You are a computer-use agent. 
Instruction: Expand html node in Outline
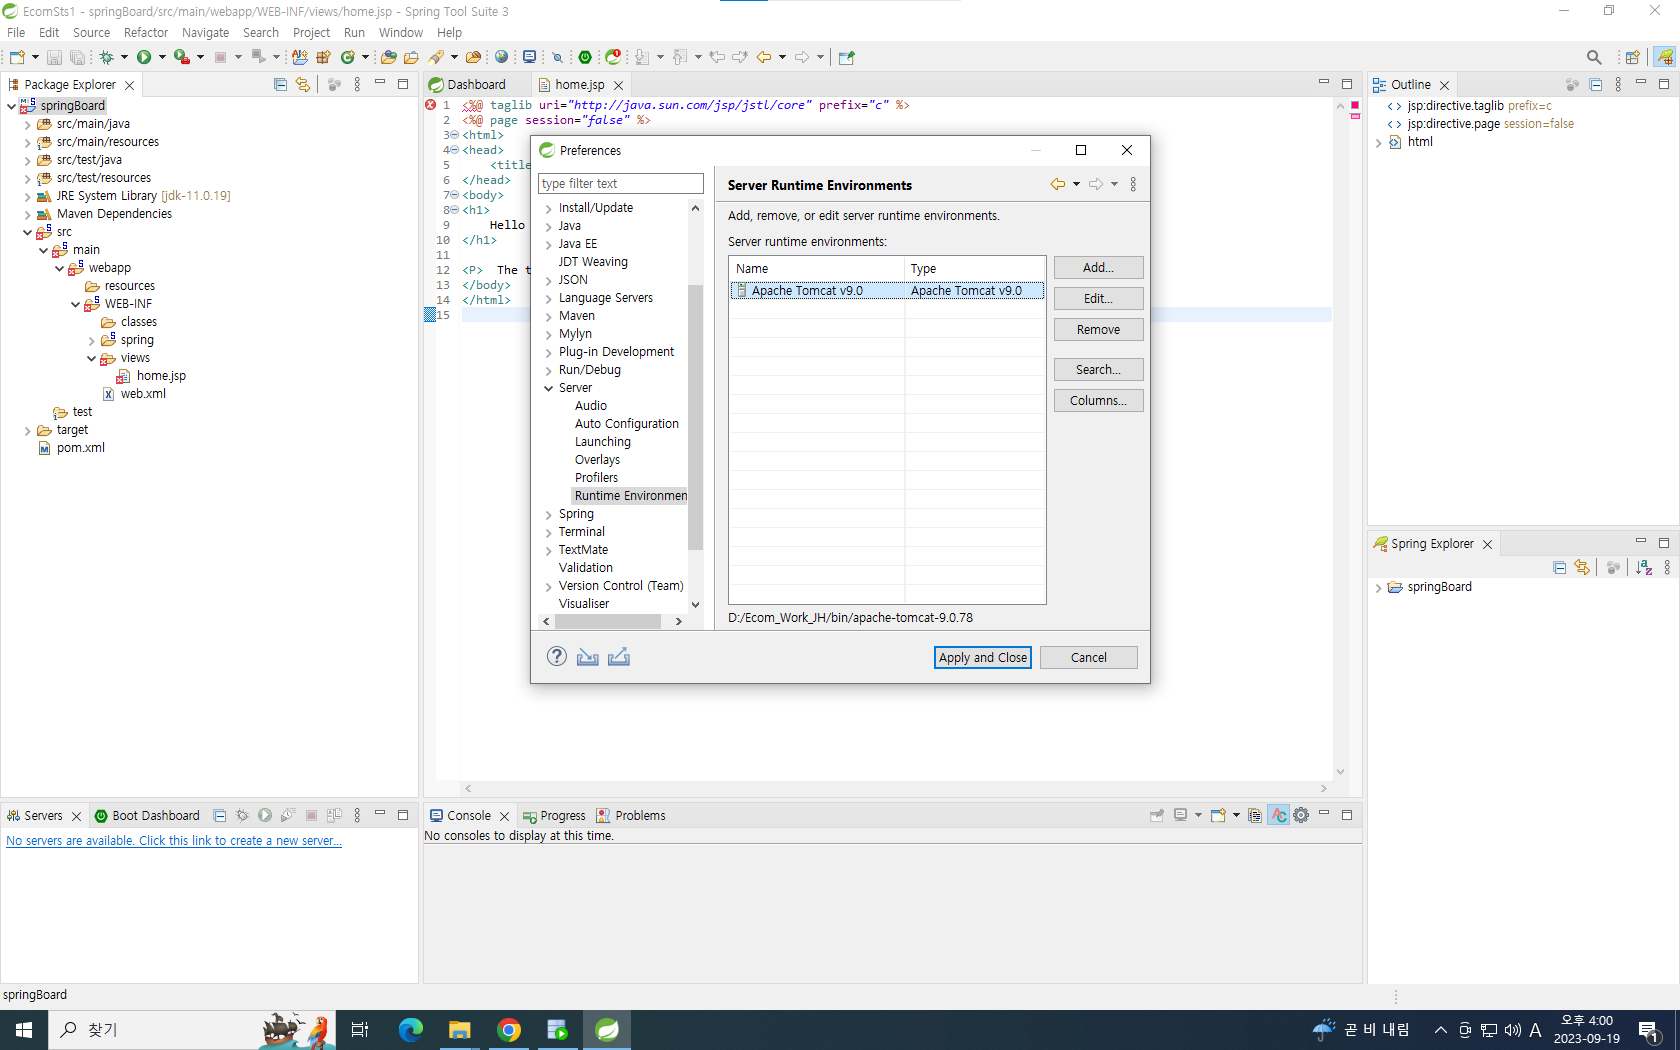pos(1378,143)
